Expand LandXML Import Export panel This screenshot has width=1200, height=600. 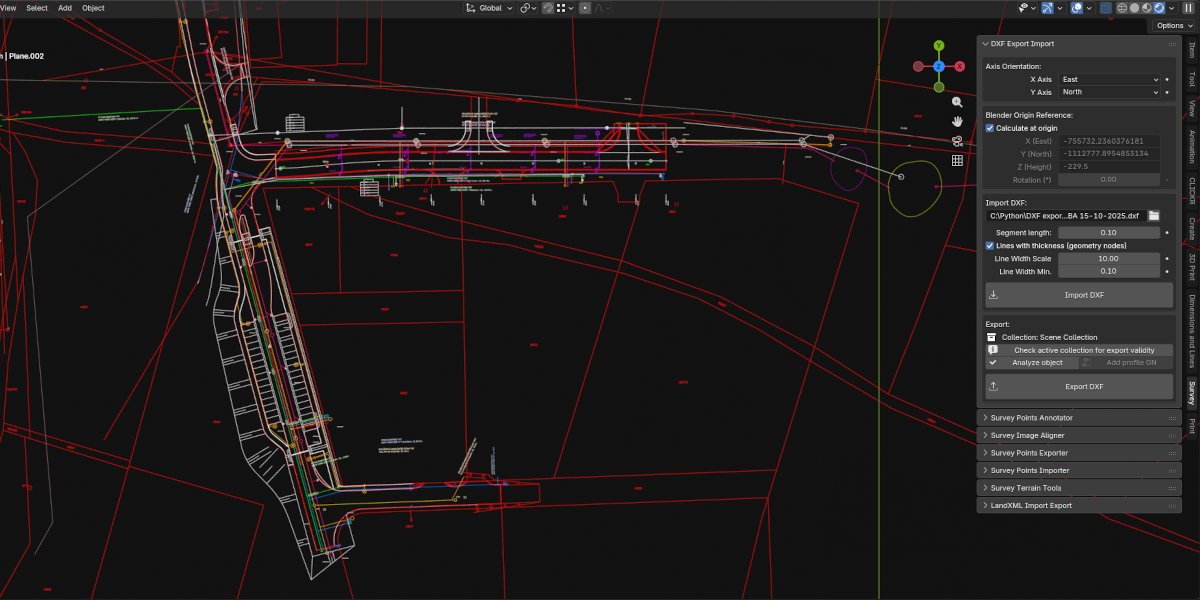coord(1079,505)
